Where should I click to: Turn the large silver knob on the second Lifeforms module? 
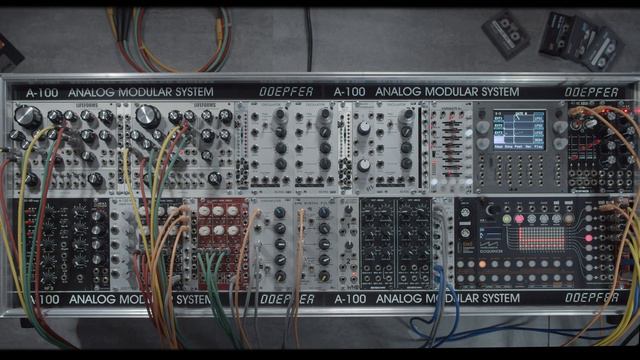click(x=148, y=116)
